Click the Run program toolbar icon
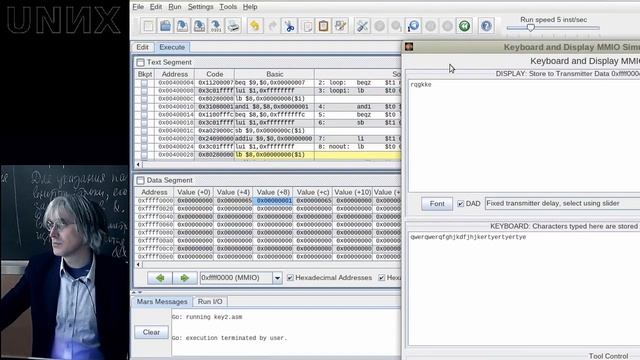640x360 pixels. tap(379, 26)
